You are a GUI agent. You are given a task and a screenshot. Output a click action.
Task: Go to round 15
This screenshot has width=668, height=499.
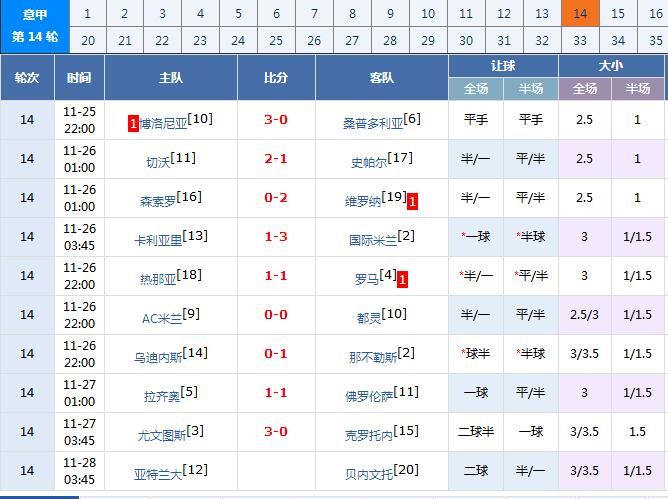(x=618, y=13)
